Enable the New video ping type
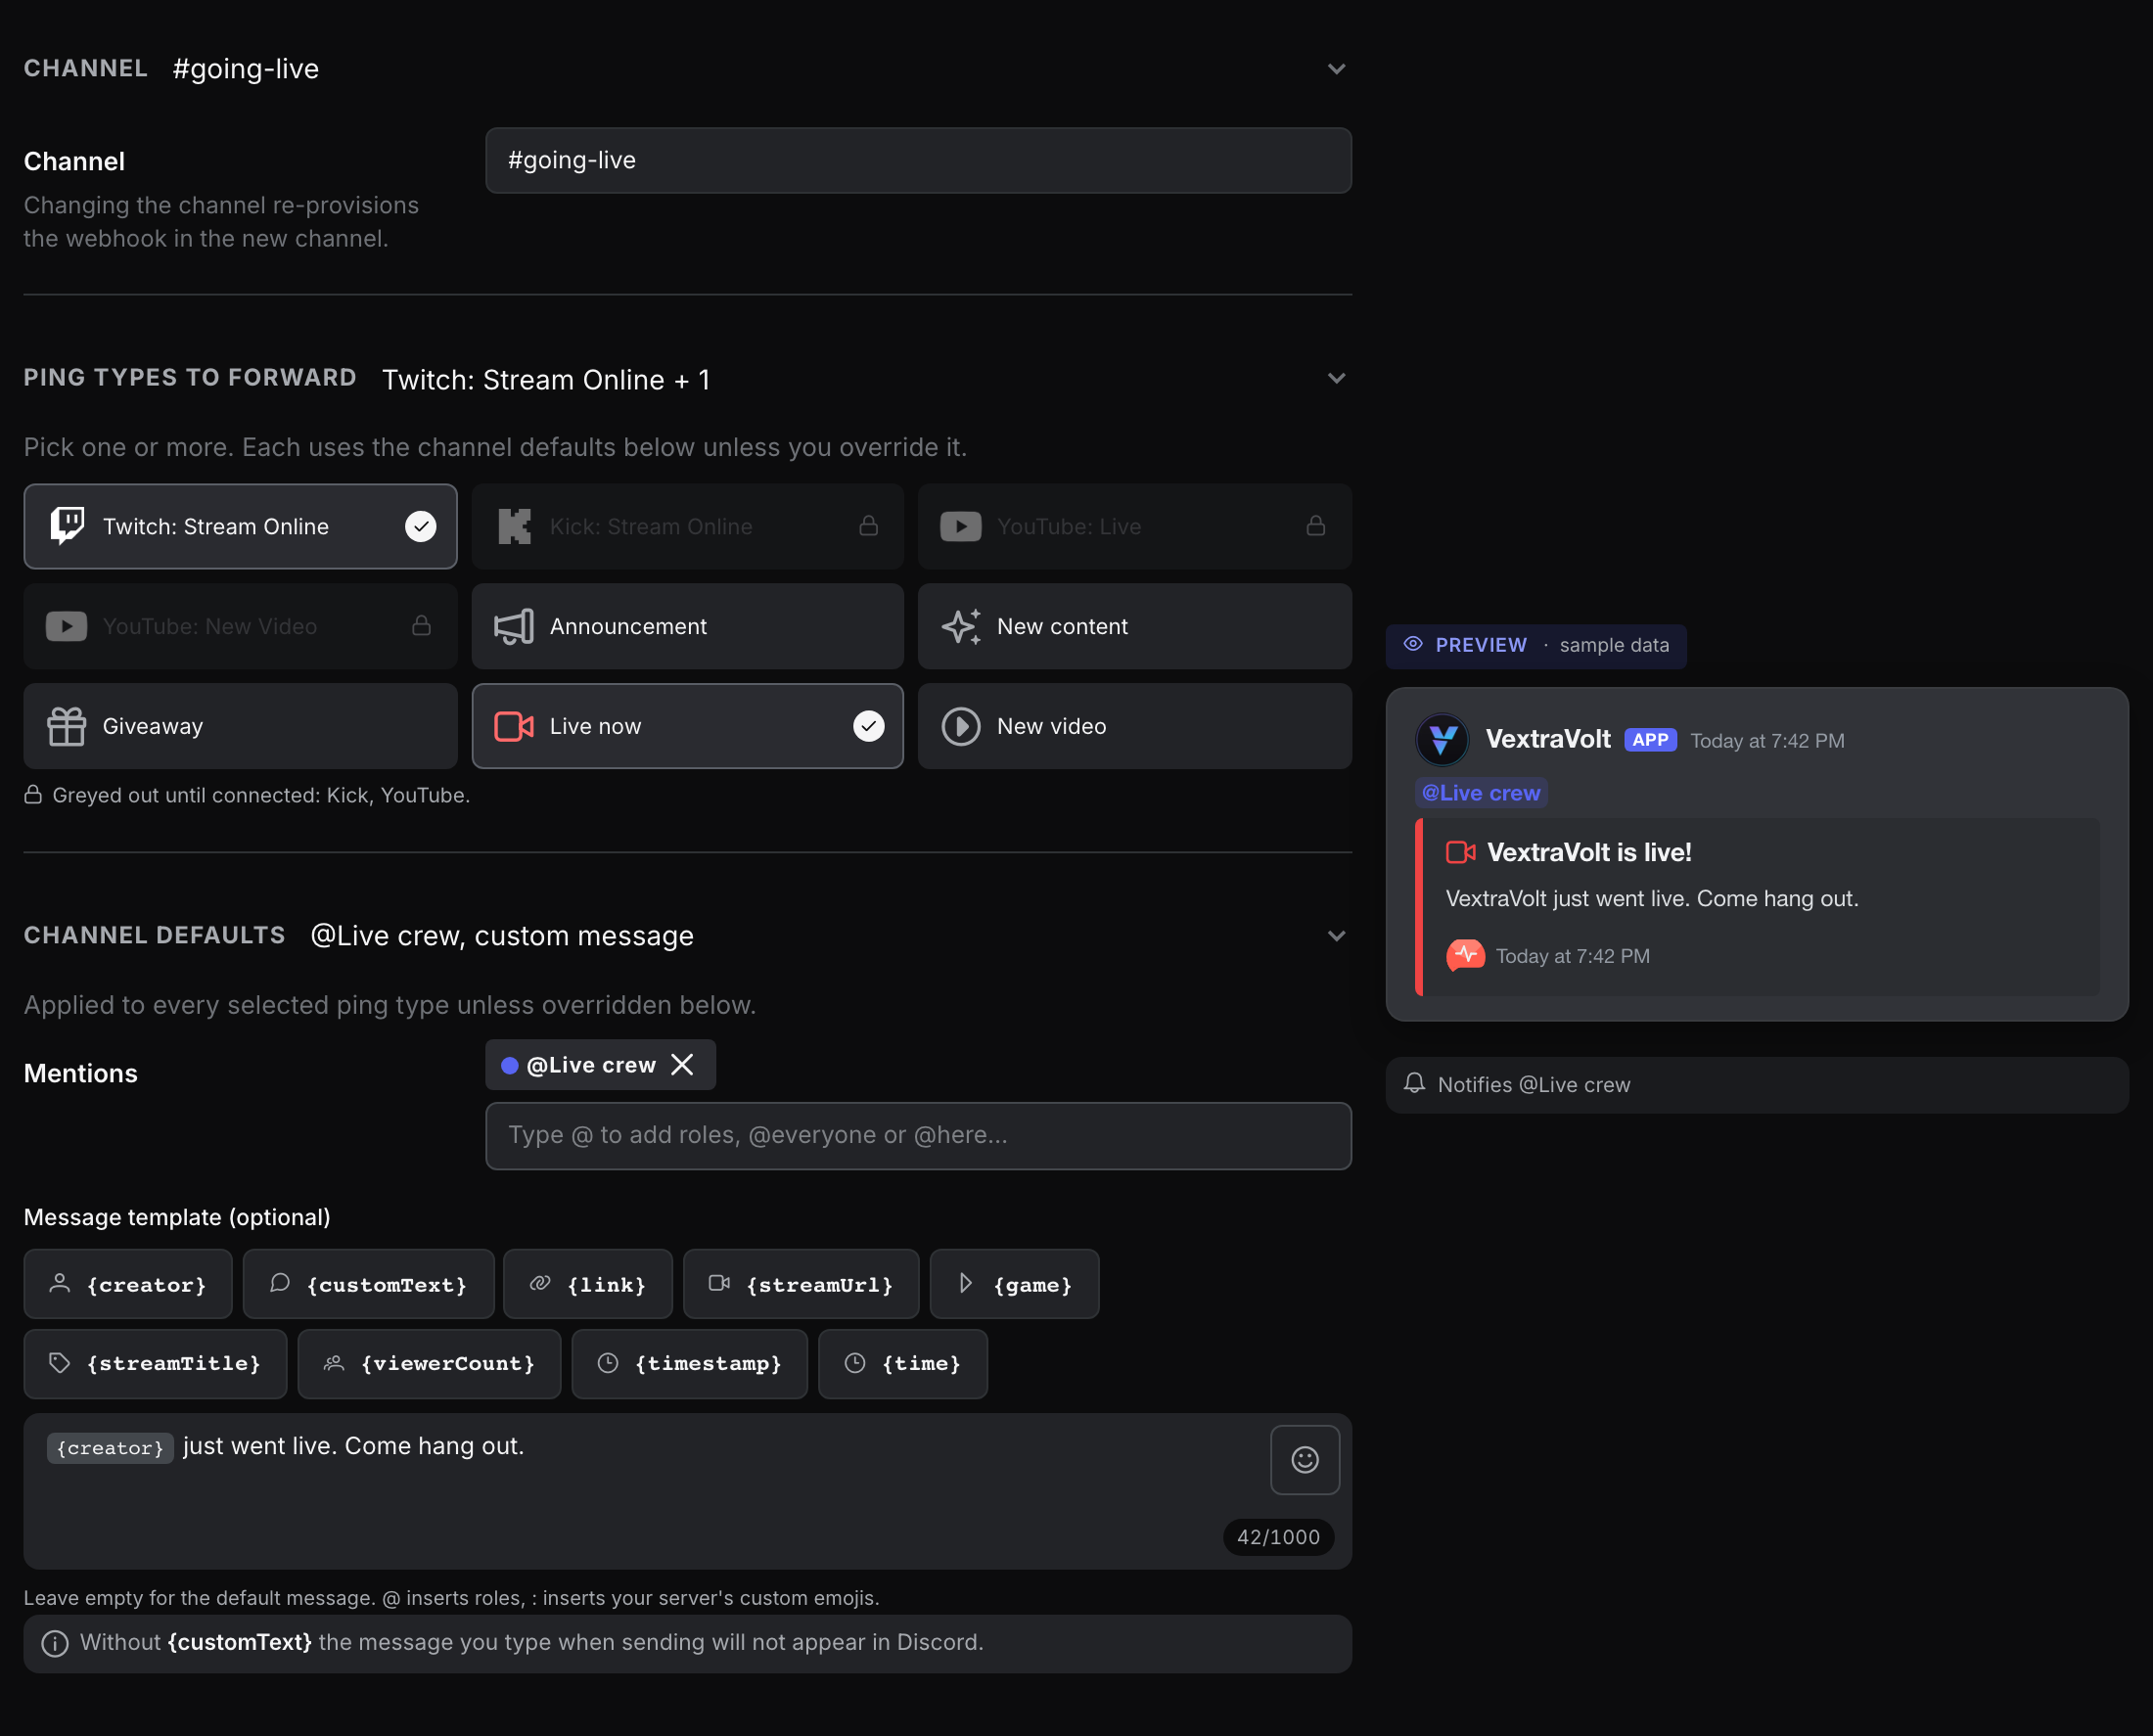The image size is (2153, 1736). click(x=1134, y=727)
